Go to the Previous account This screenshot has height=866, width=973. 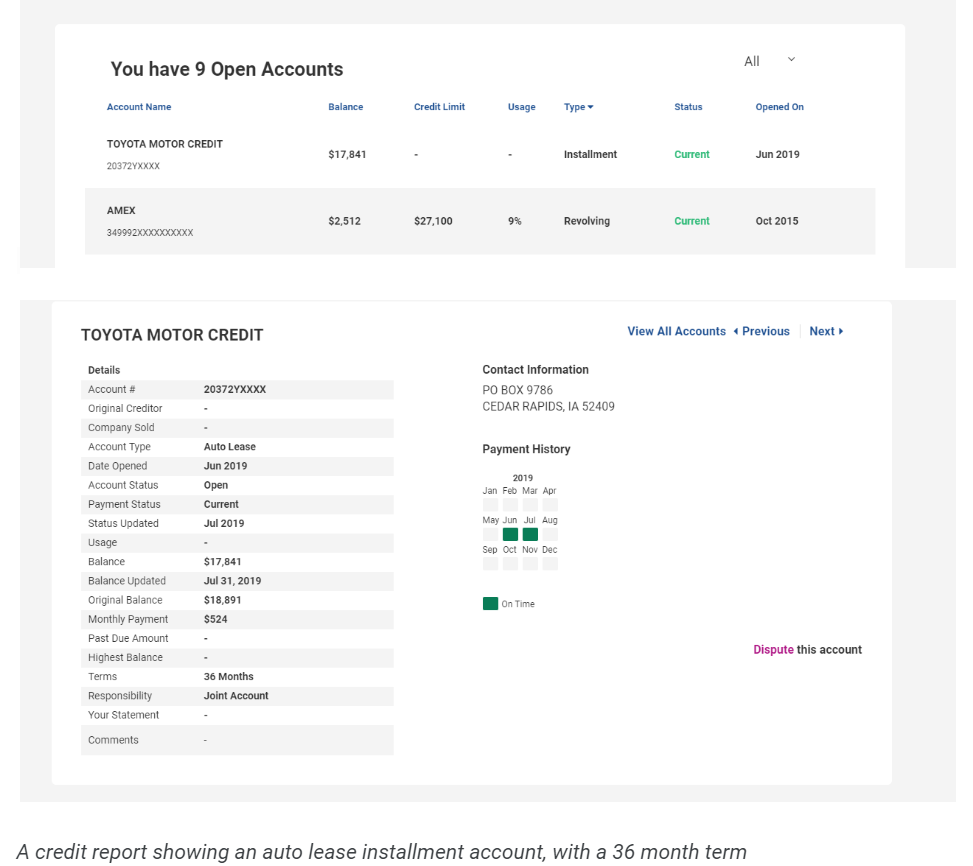[761, 331]
